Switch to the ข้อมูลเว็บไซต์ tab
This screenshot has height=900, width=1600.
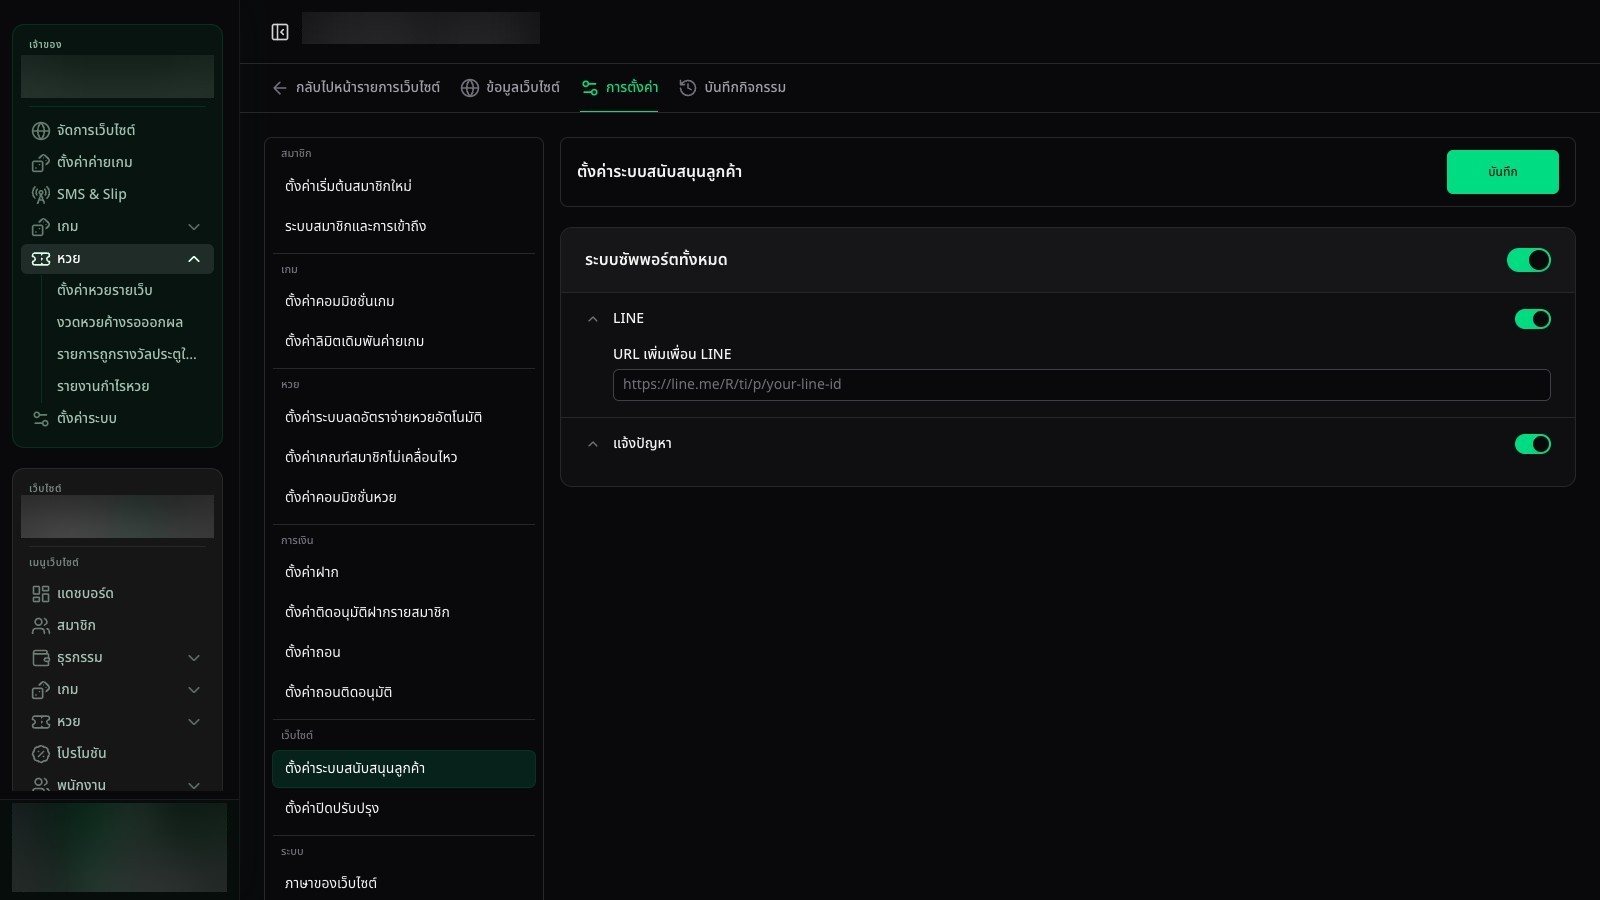[x=510, y=88]
